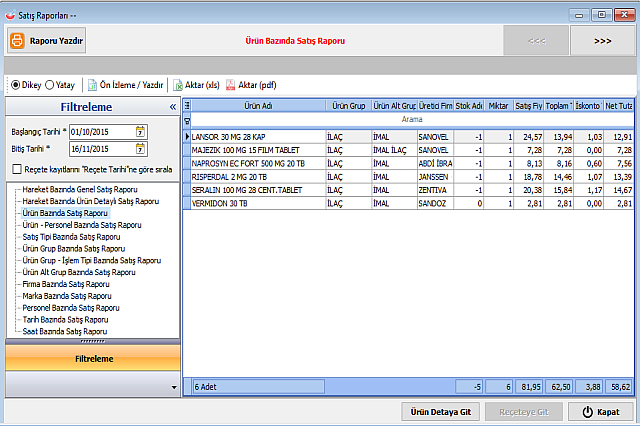Viewport: 640px width, 426px height.
Task: Select the Yatay orientation radio button
Action: coord(50,85)
